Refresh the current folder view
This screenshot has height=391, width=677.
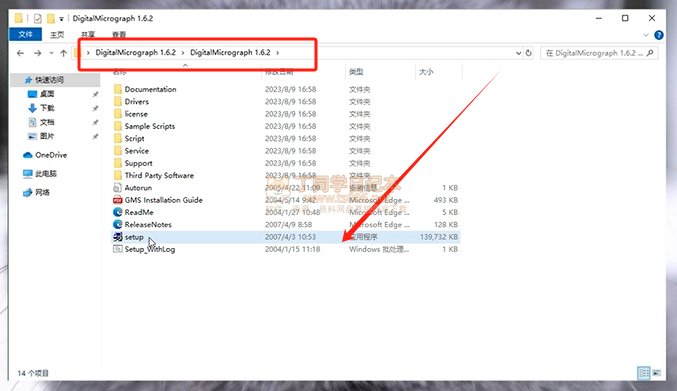(x=528, y=53)
